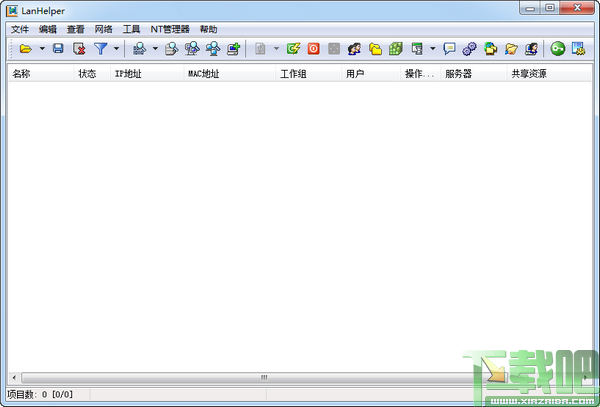Click the printer-like scan icon with magnifier
The width and height of the screenshot is (600, 407).
click(171, 49)
